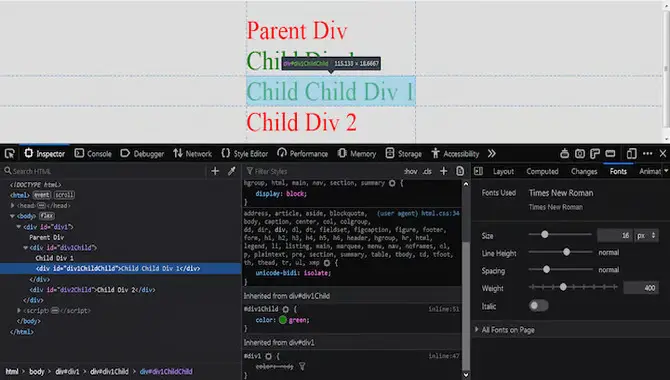Show more tools chevron
Screen dimensions: 670x380
pos(491,153)
